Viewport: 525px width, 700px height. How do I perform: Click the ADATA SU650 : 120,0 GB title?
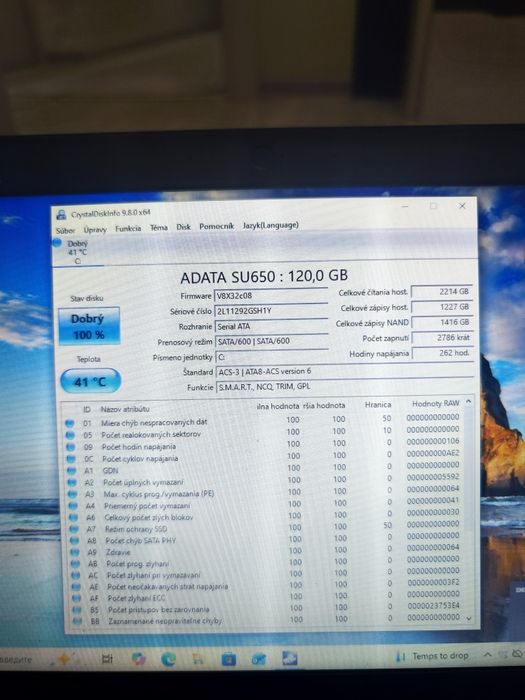pos(264,276)
